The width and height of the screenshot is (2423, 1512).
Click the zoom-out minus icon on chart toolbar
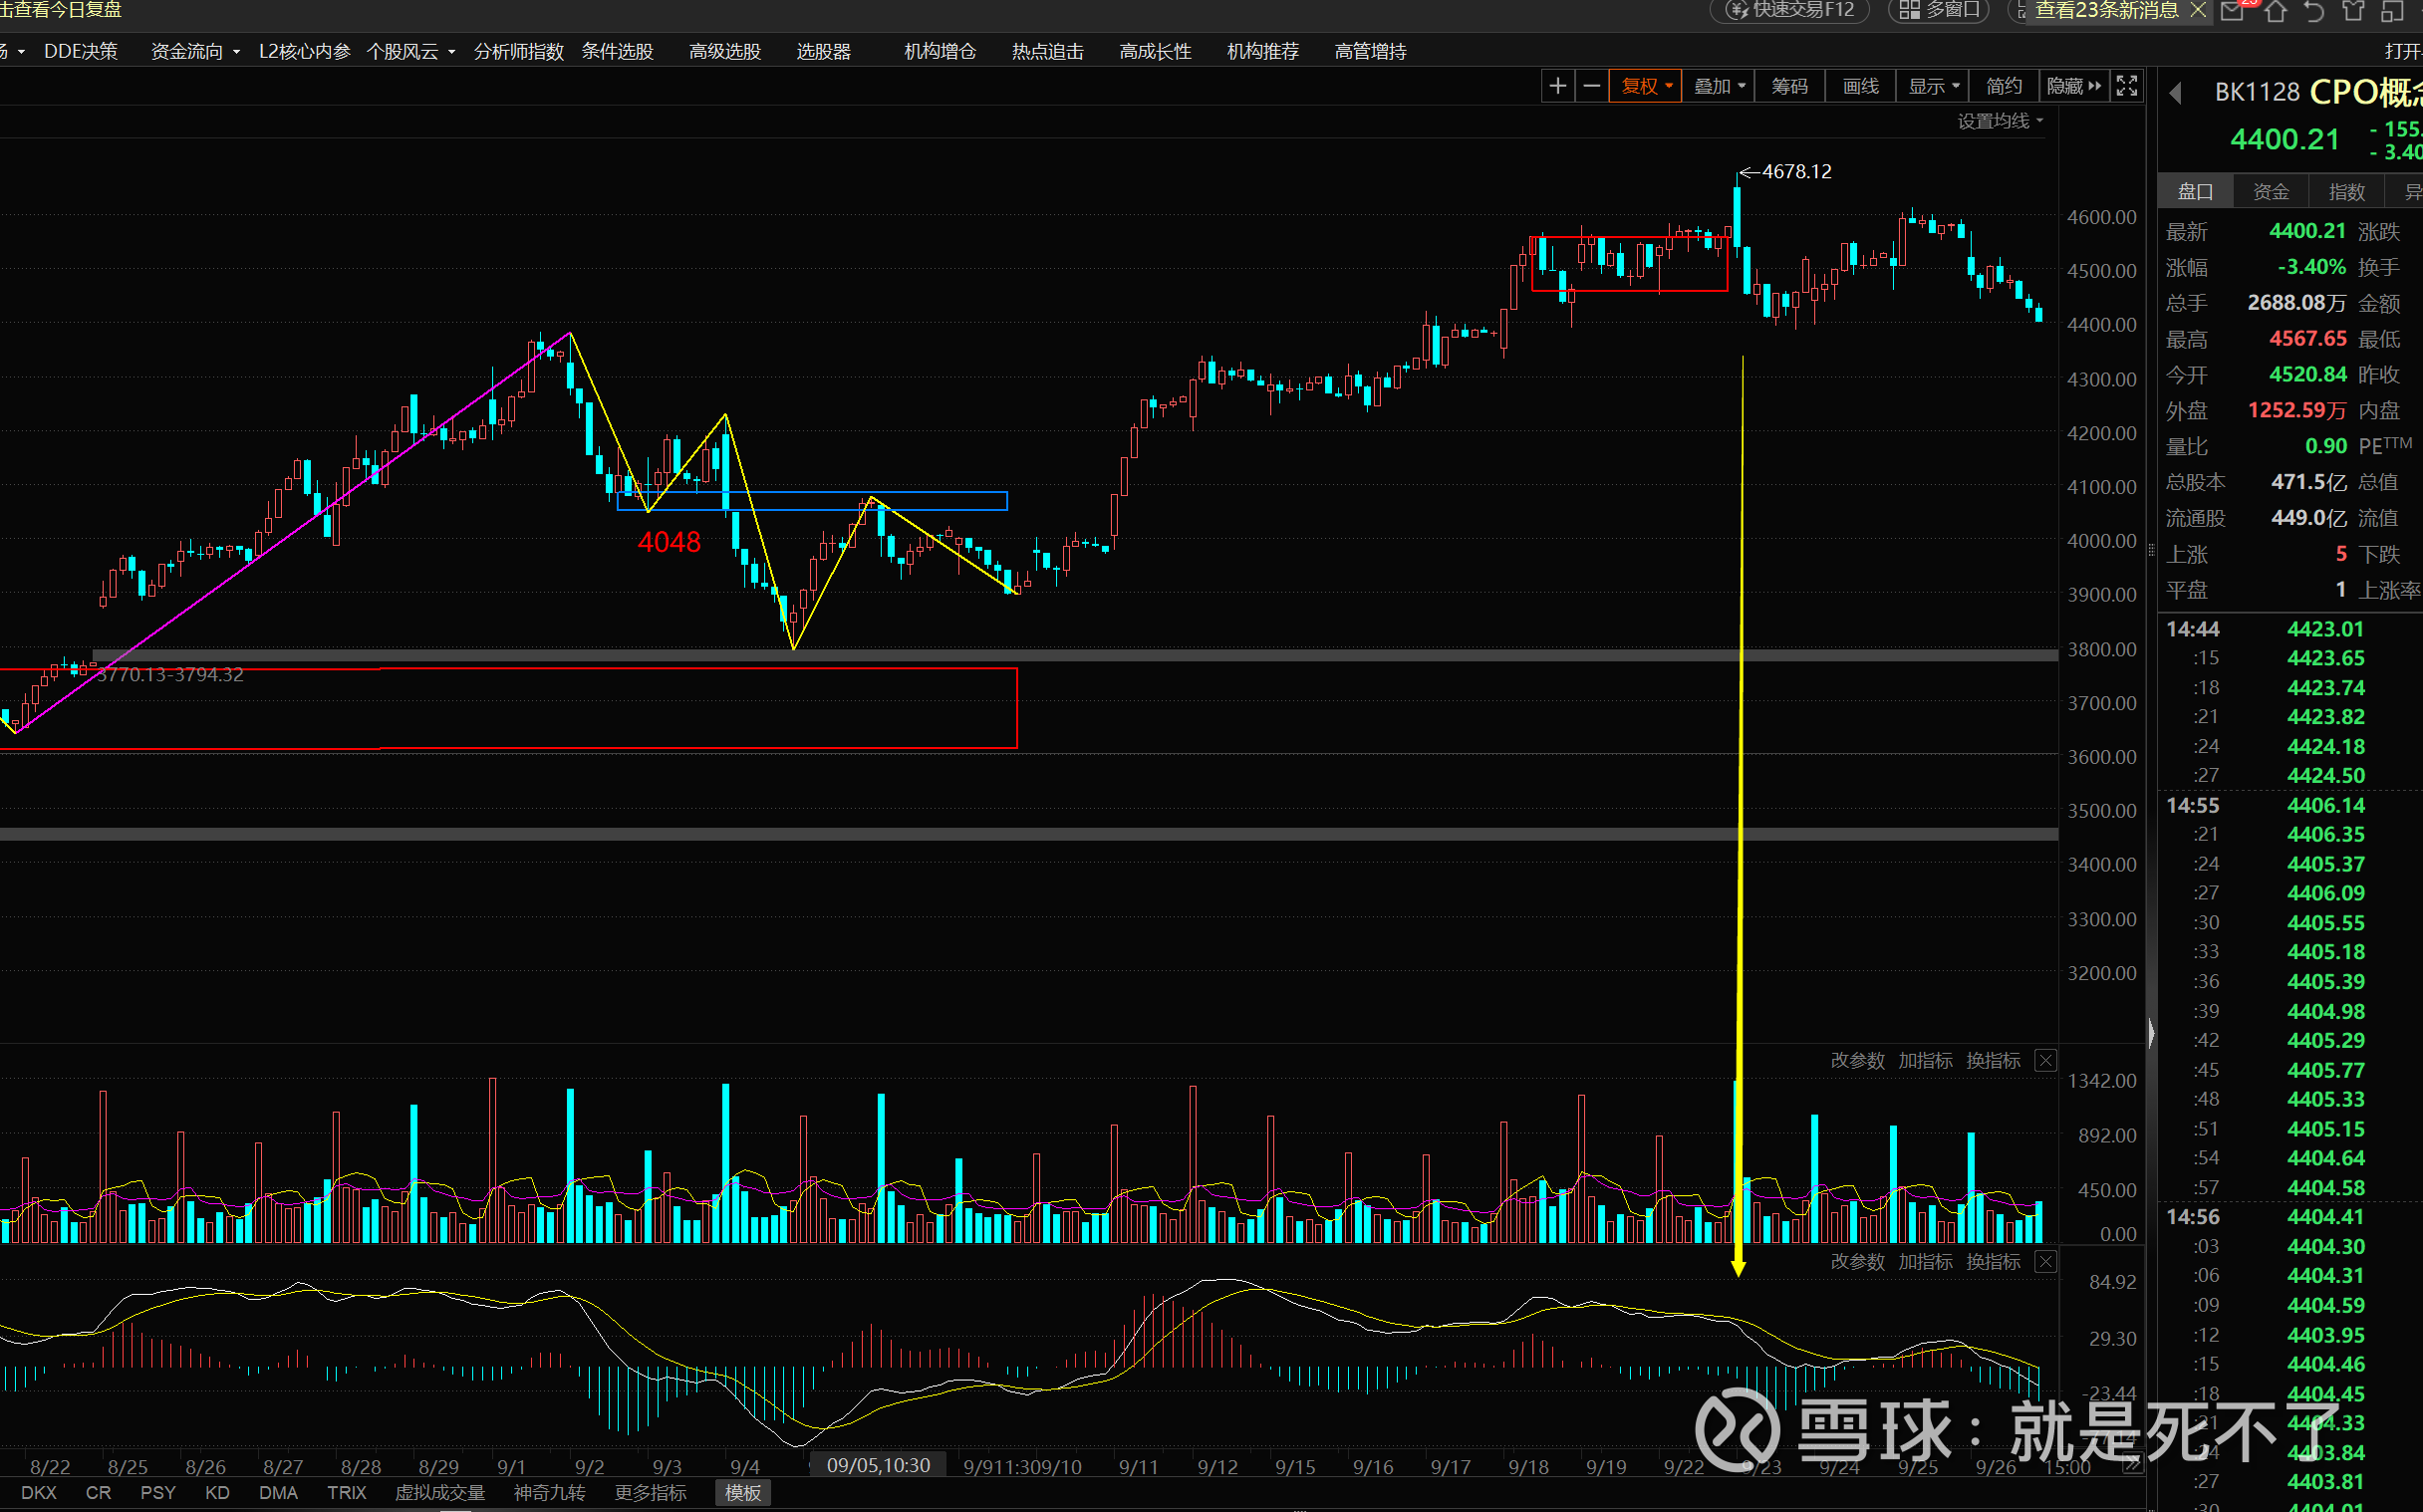(x=1591, y=87)
